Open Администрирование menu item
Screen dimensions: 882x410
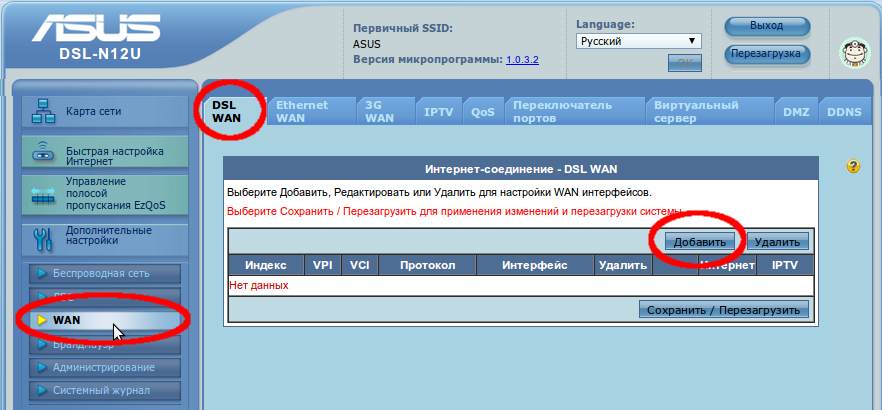[105, 367]
